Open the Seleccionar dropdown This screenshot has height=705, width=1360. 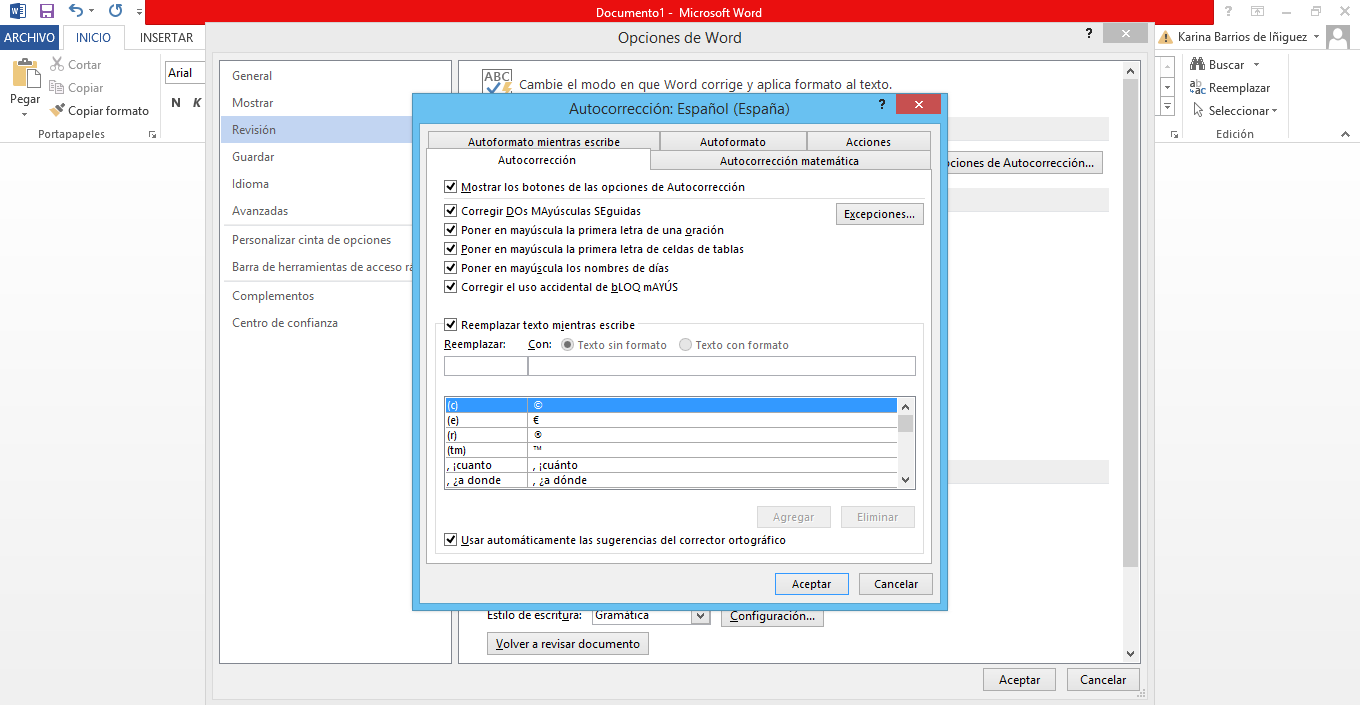1274,111
